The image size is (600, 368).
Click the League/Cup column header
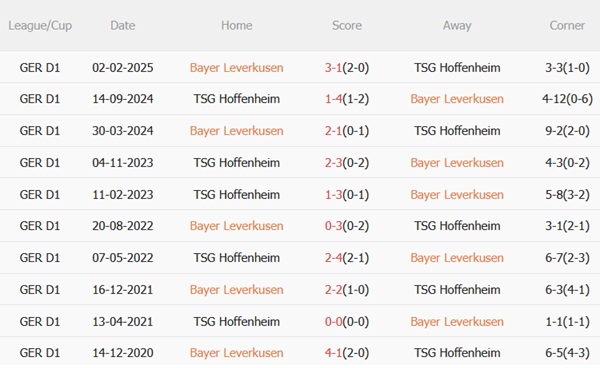coord(40,26)
